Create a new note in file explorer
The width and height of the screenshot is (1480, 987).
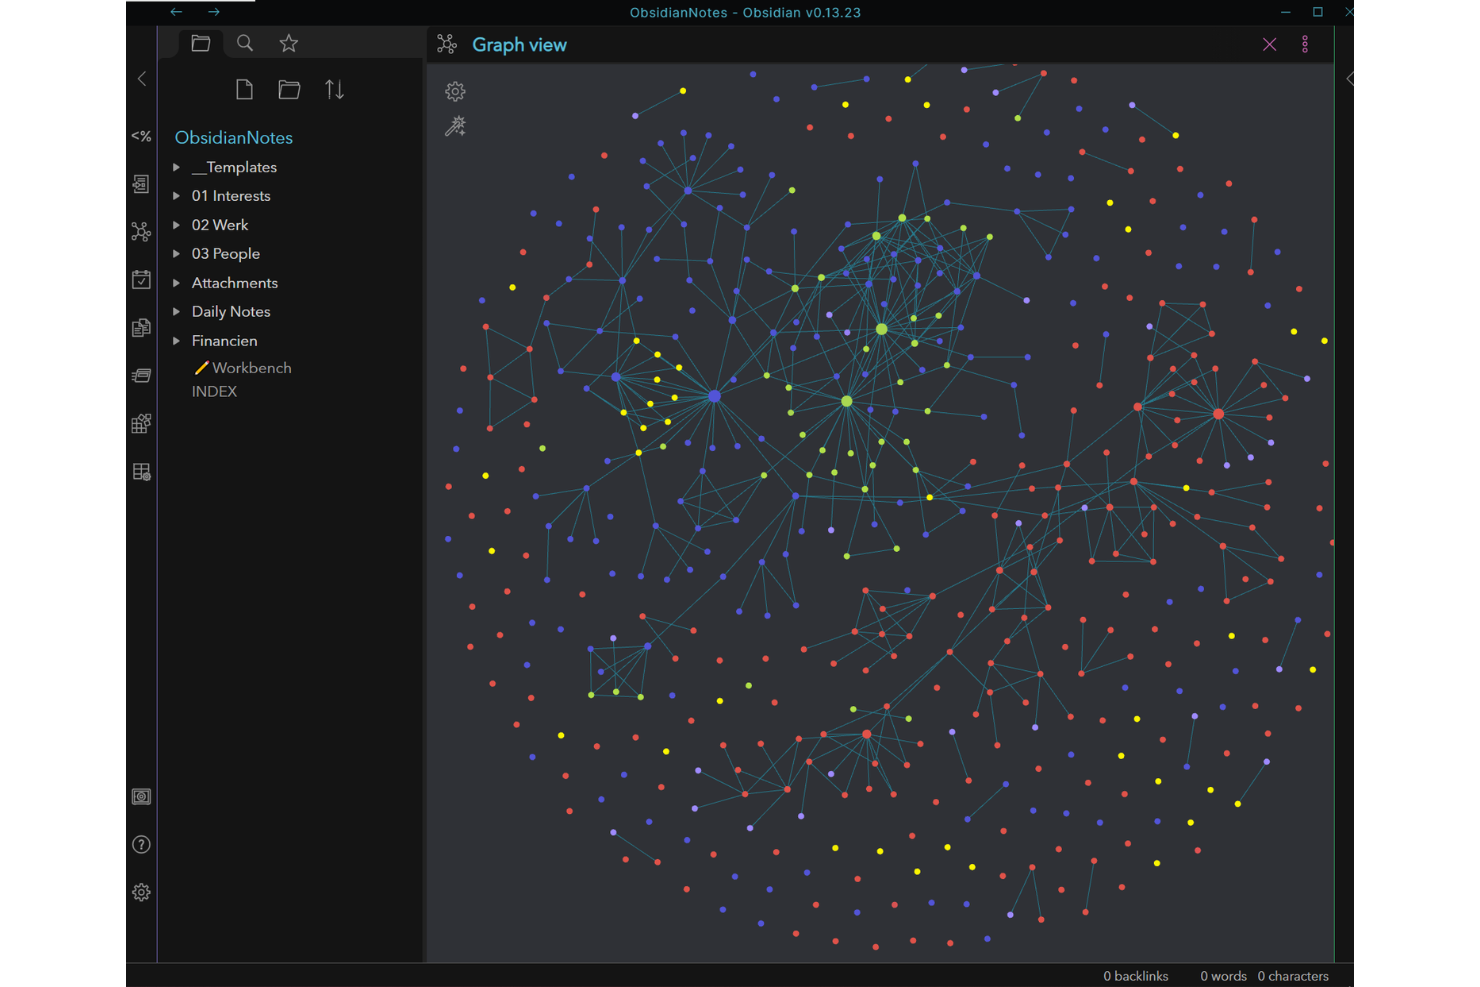(244, 90)
